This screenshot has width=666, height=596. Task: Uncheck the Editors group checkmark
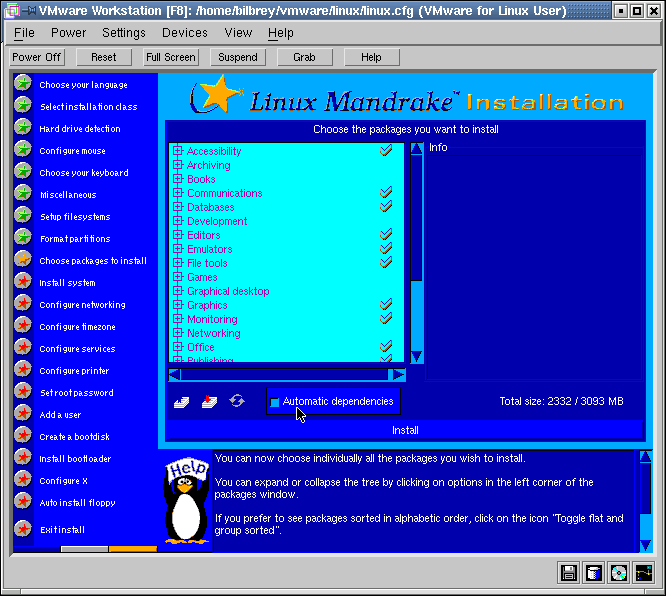coord(386,235)
